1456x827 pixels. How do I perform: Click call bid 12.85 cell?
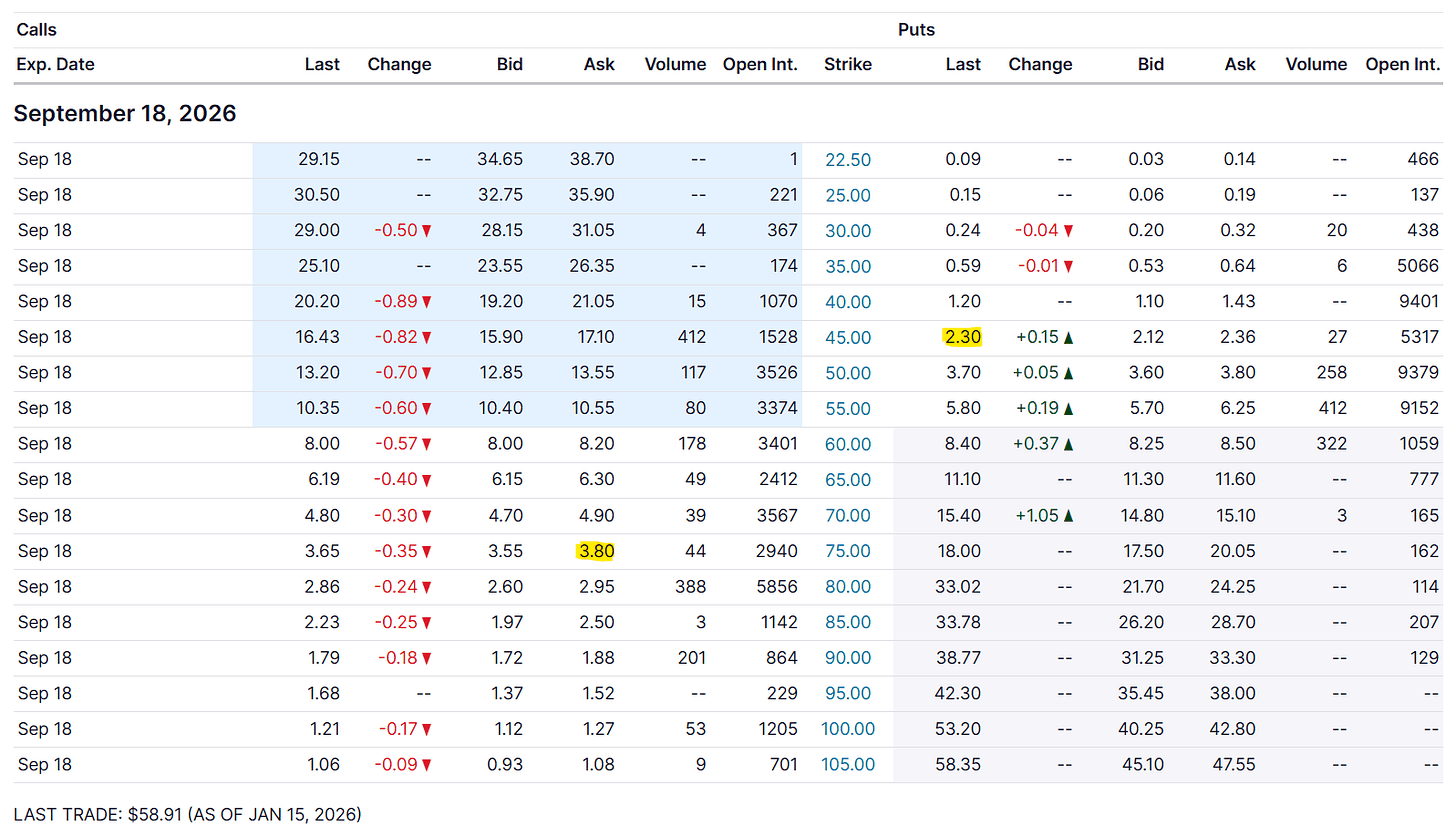tap(503, 373)
